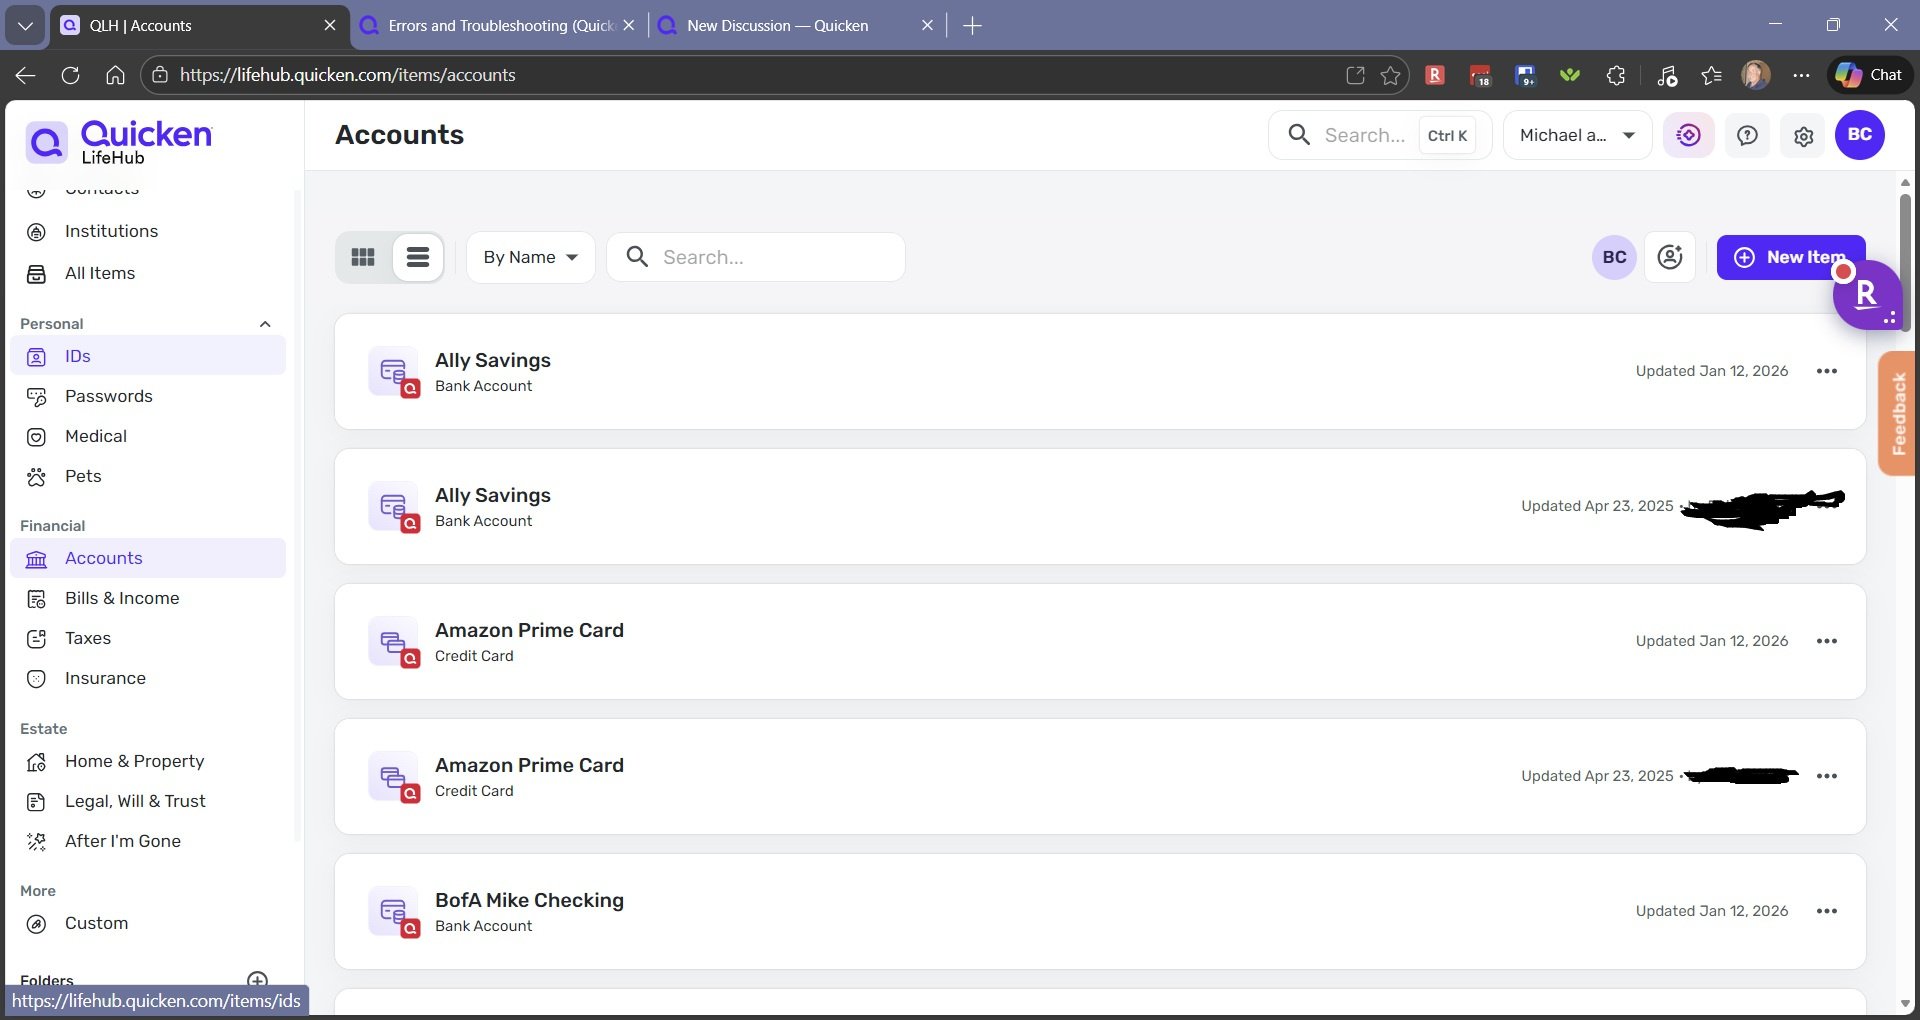This screenshot has height=1020, width=1920.
Task: Open options for Amazon Prime Card updated Jan 12
Action: pyautogui.click(x=1827, y=641)
